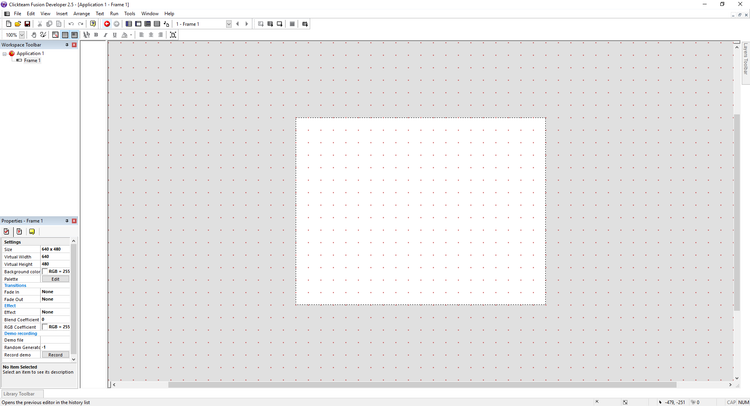Click the Center in frame icon
Viewport: 750px width, 406px height.
173,35
